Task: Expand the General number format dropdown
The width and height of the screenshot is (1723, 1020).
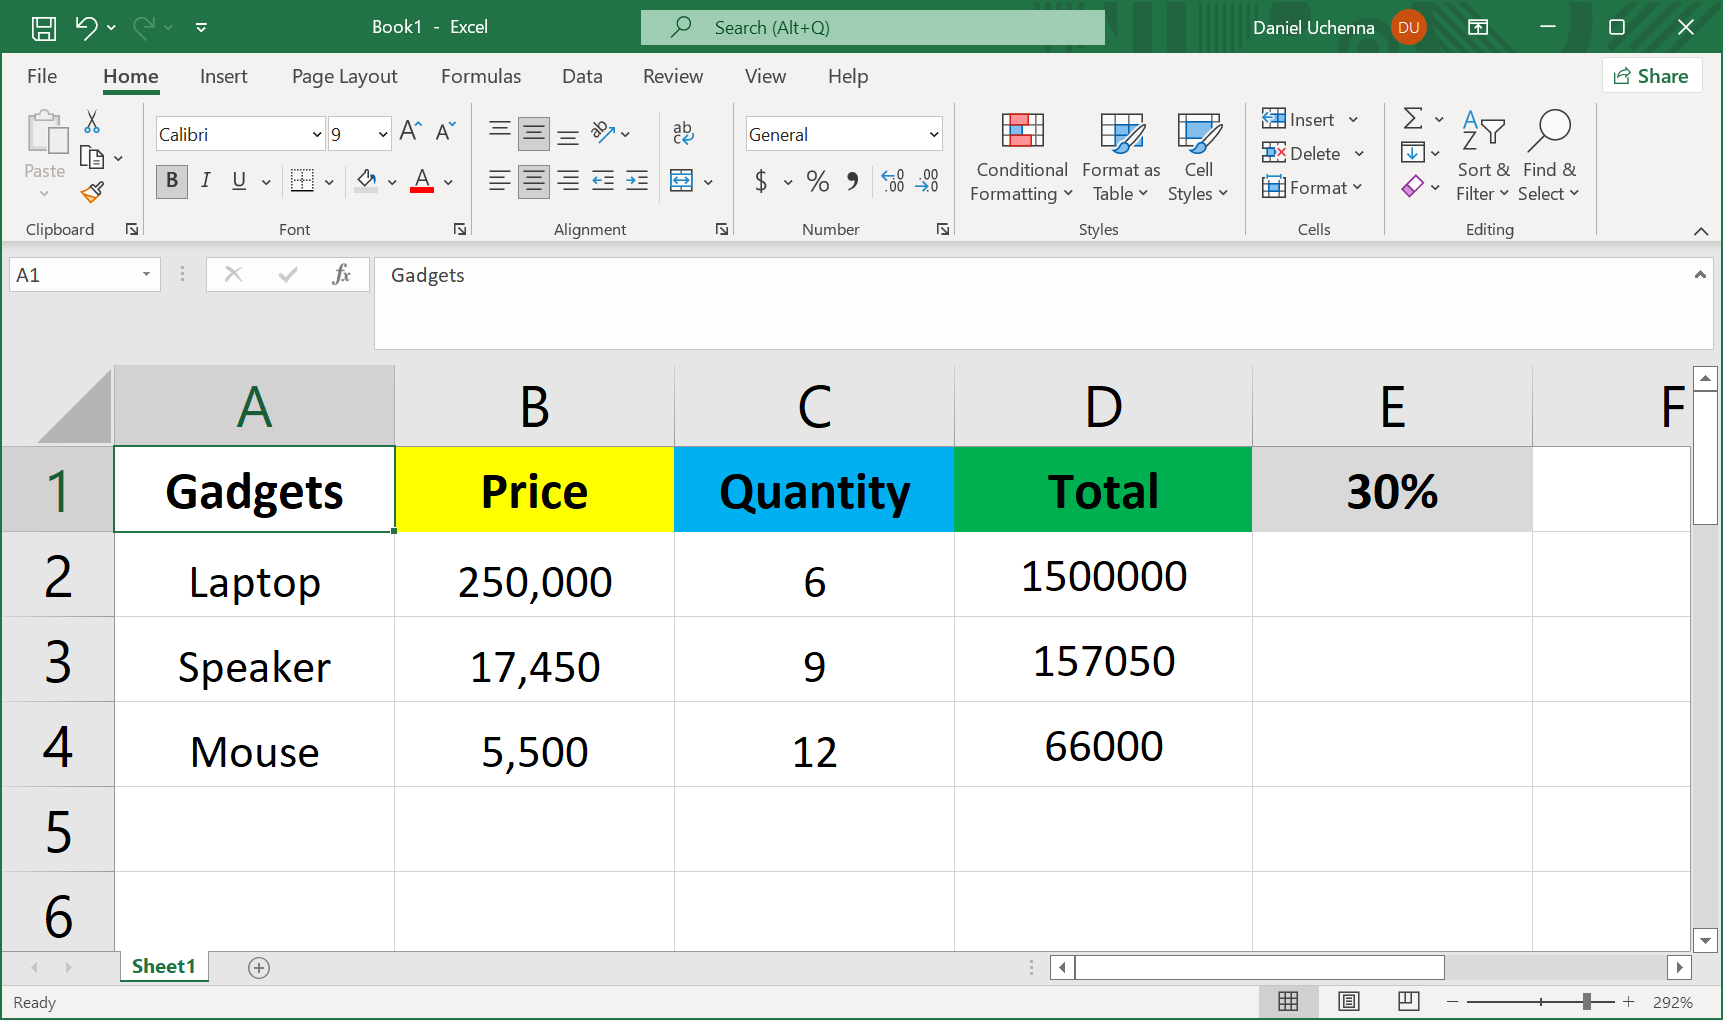Action: [x=933, y=134]
